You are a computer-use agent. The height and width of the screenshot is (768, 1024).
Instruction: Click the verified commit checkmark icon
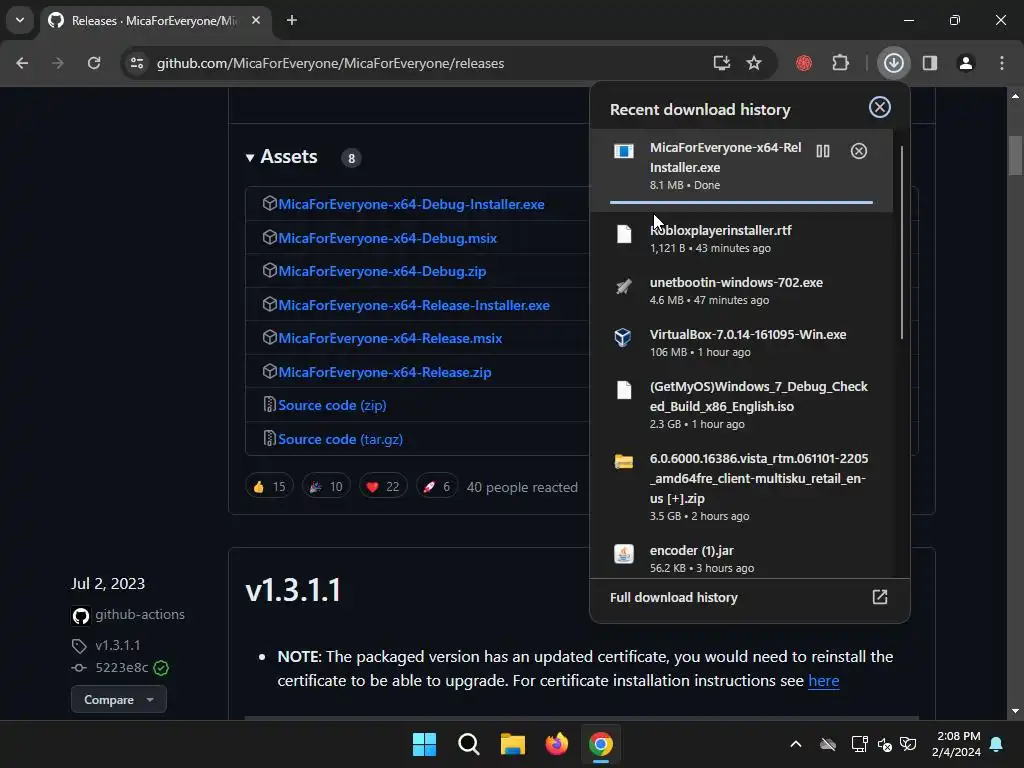pos(161,668)
